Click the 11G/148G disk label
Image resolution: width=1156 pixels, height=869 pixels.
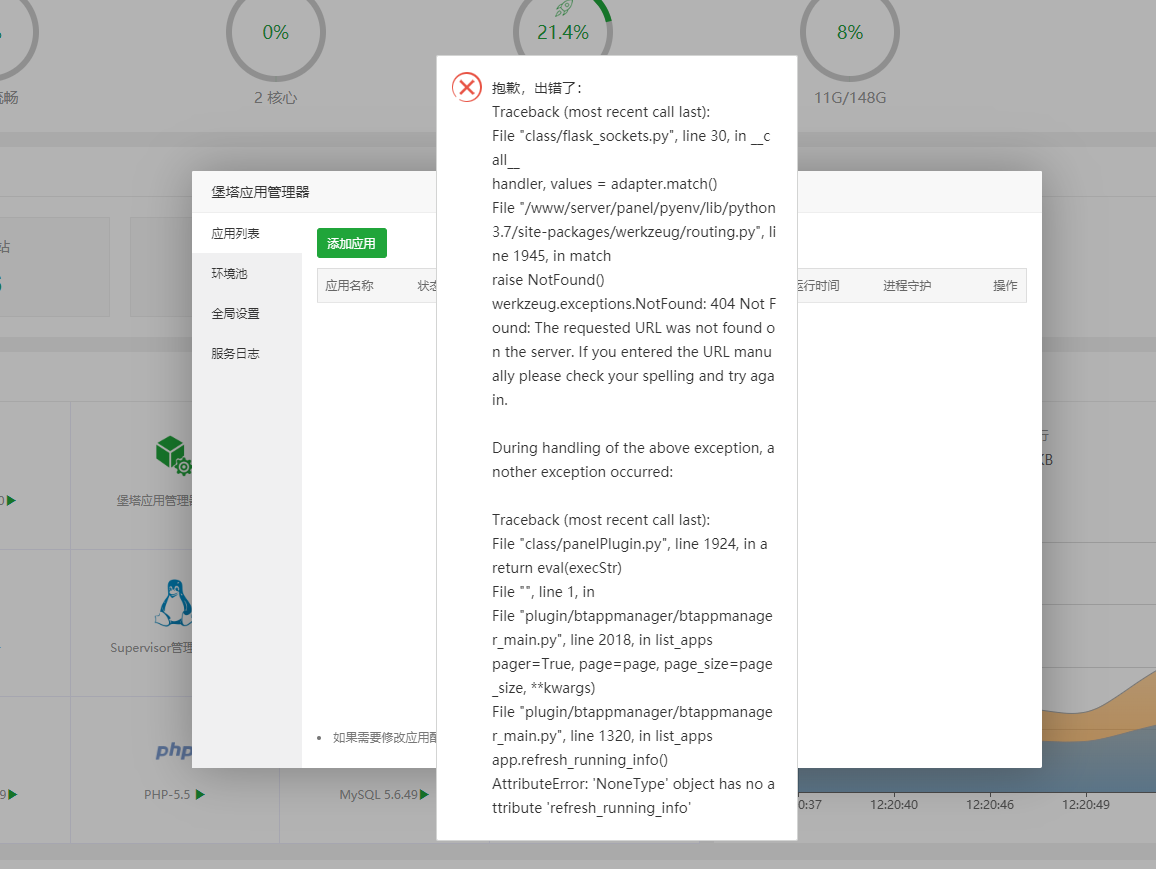(850, 97)
